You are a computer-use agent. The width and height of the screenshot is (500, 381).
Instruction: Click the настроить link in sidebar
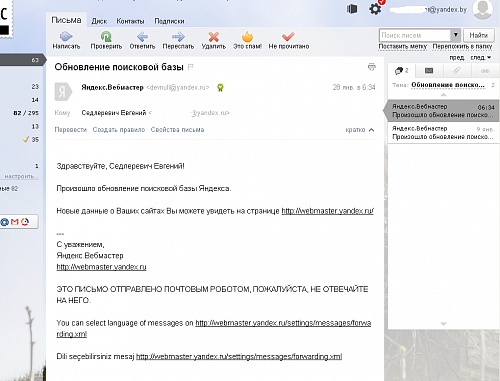pos(19,176)
